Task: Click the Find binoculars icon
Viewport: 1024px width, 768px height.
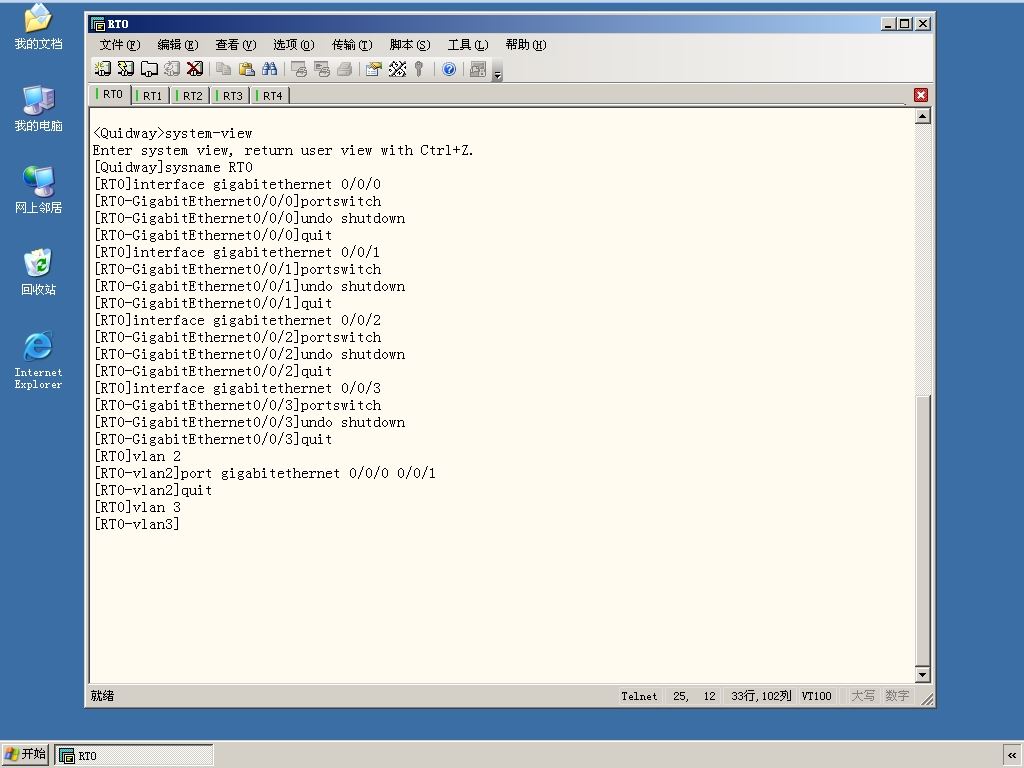Action: [x=270, y=69]
